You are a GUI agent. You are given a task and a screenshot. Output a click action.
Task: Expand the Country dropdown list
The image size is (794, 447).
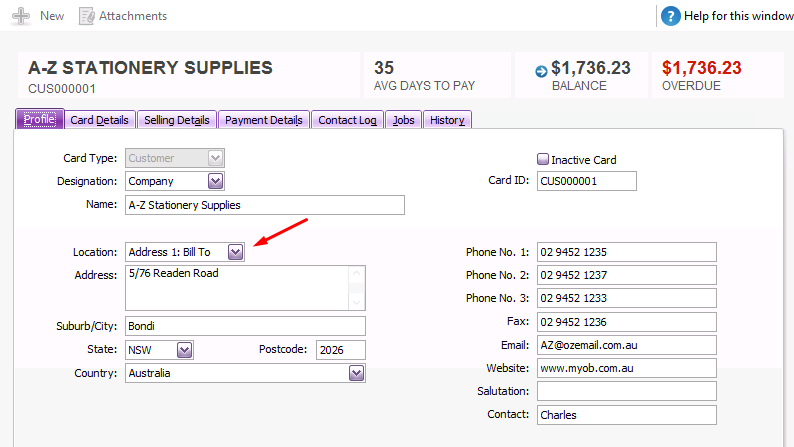(x=356, y=373)
